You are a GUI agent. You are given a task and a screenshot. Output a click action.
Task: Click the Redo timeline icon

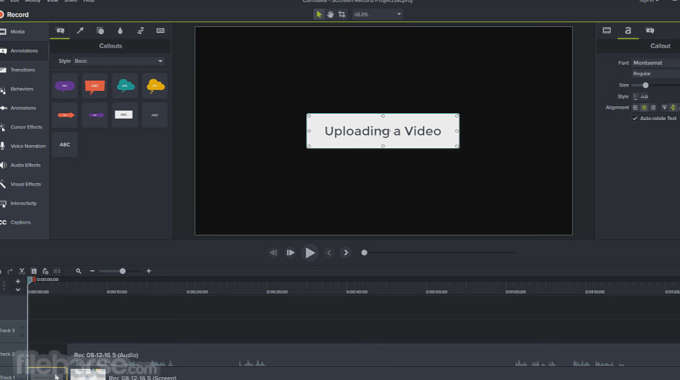click(10, 271)
